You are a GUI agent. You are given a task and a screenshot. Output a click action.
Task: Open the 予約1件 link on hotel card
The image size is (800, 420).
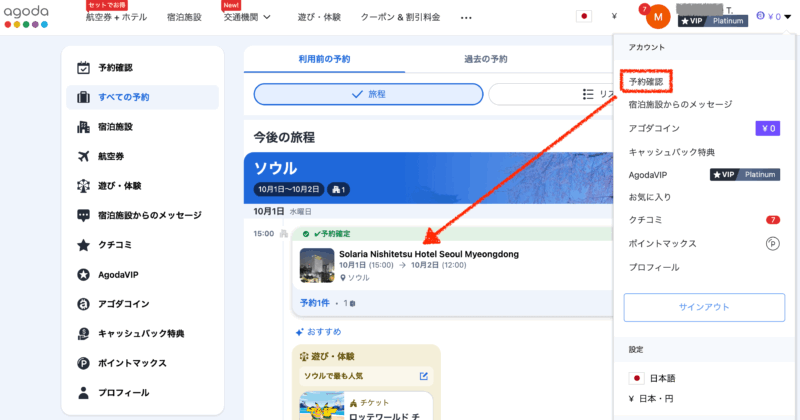(315, 303)
